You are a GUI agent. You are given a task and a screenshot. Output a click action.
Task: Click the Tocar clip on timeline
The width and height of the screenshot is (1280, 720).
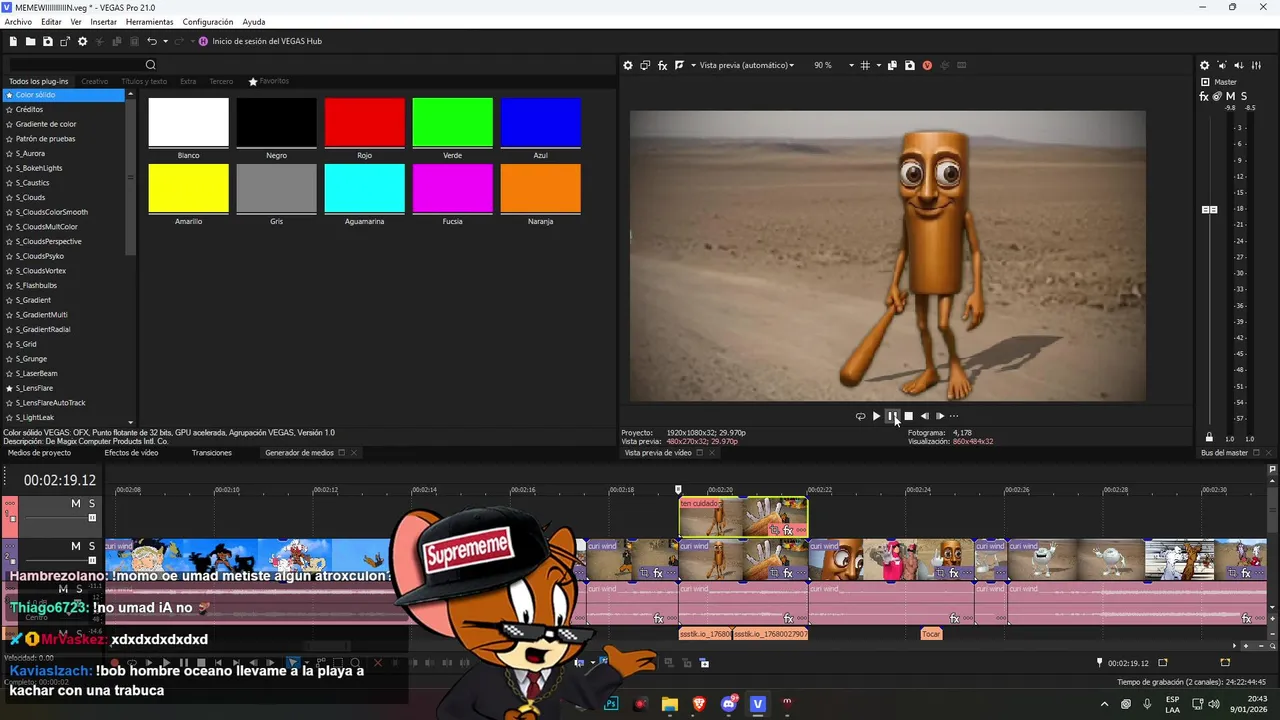click(x=931, y=634)
